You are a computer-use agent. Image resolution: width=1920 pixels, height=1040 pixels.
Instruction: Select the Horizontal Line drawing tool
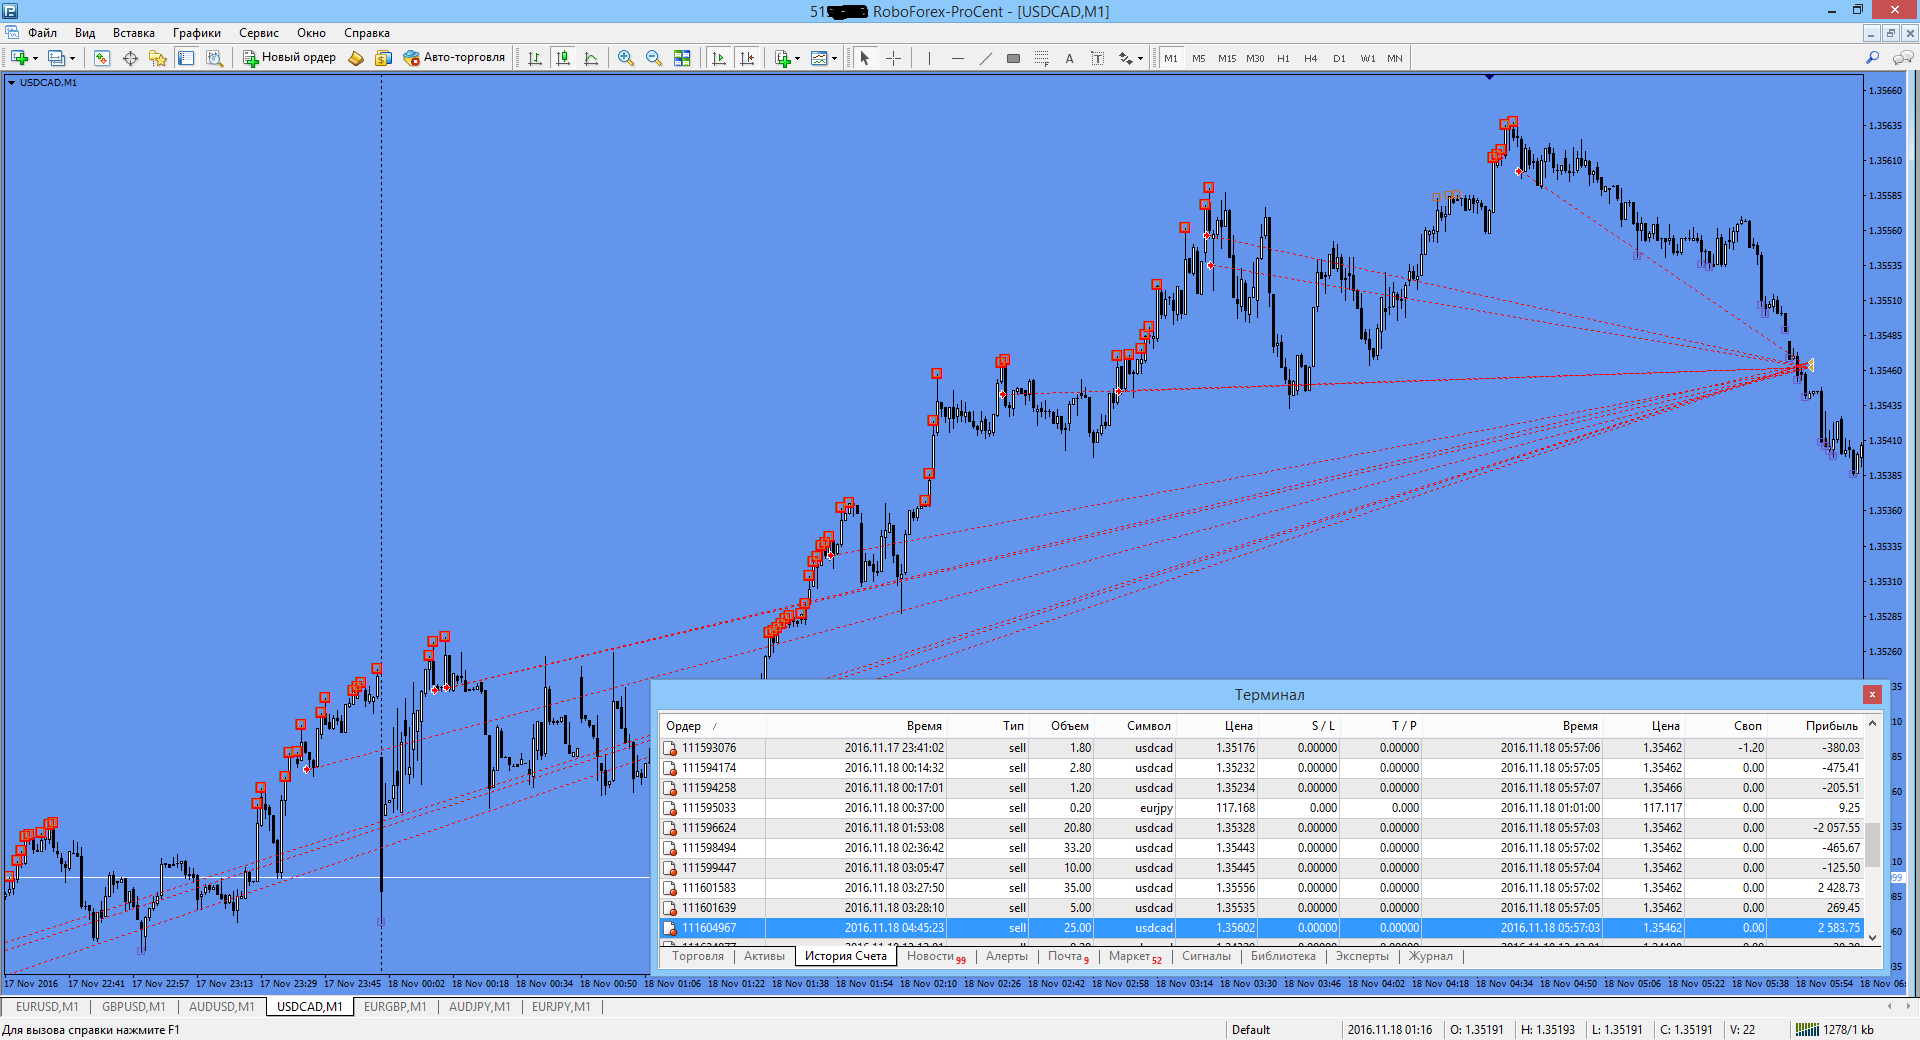pyautogui.click(x=957, y=58)
